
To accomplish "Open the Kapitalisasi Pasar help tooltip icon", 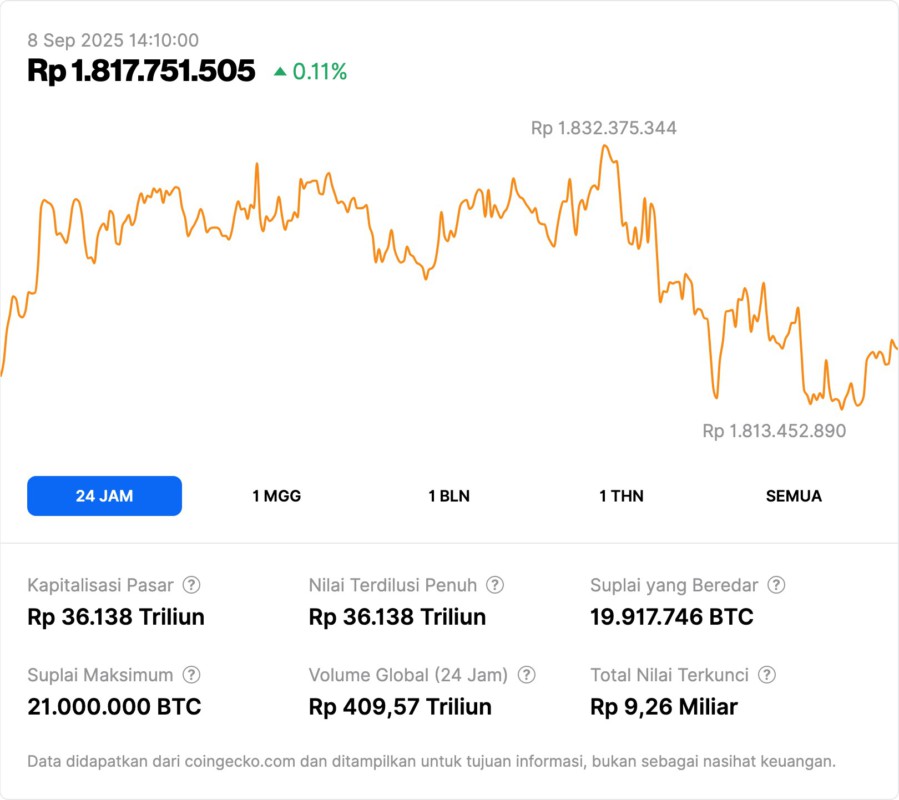I will [191, 585].
